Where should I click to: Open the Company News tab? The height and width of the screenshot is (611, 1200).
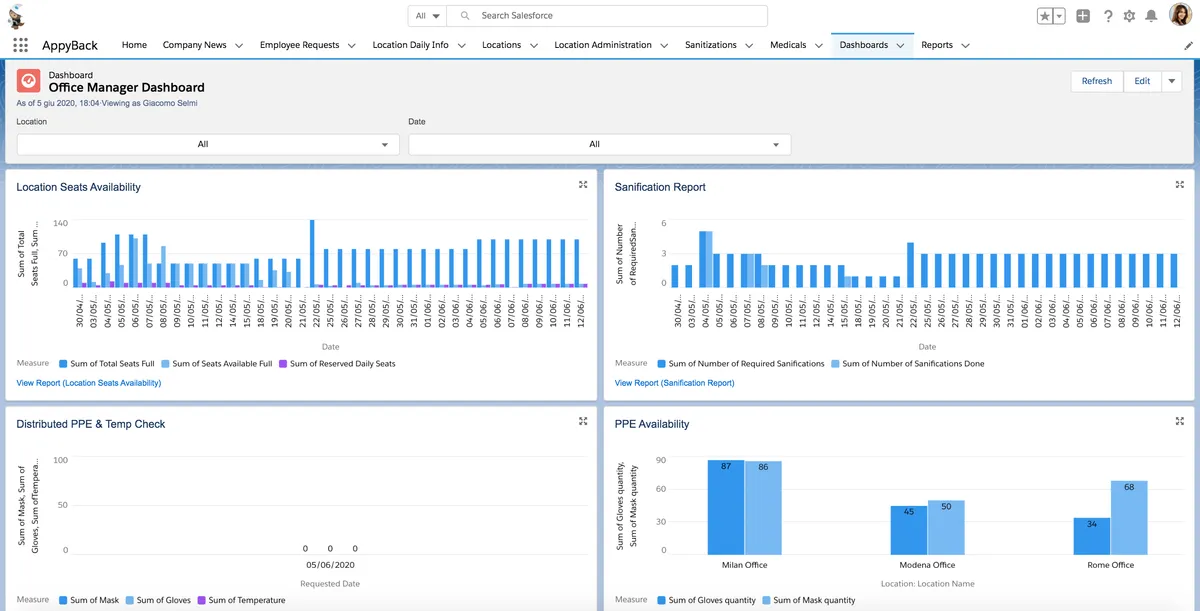click(194, 45)
